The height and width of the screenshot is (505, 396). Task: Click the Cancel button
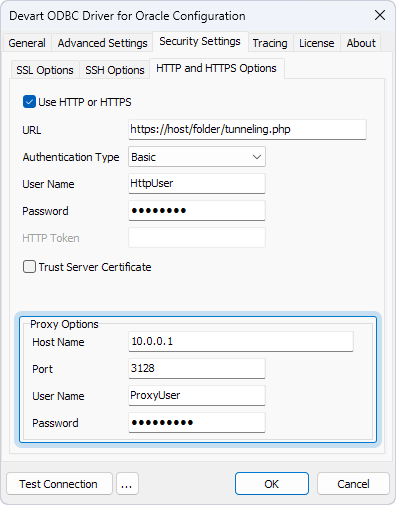pos(353,484)
